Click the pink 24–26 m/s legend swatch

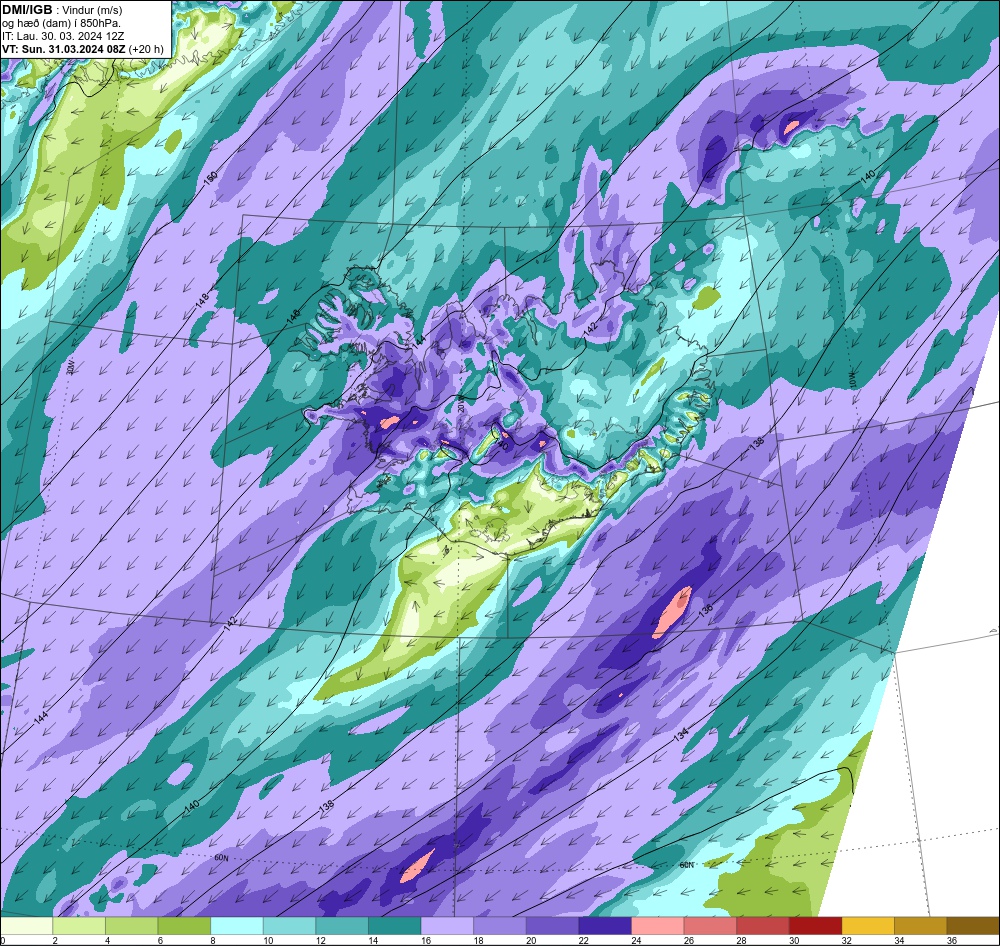tap(658, 926)
